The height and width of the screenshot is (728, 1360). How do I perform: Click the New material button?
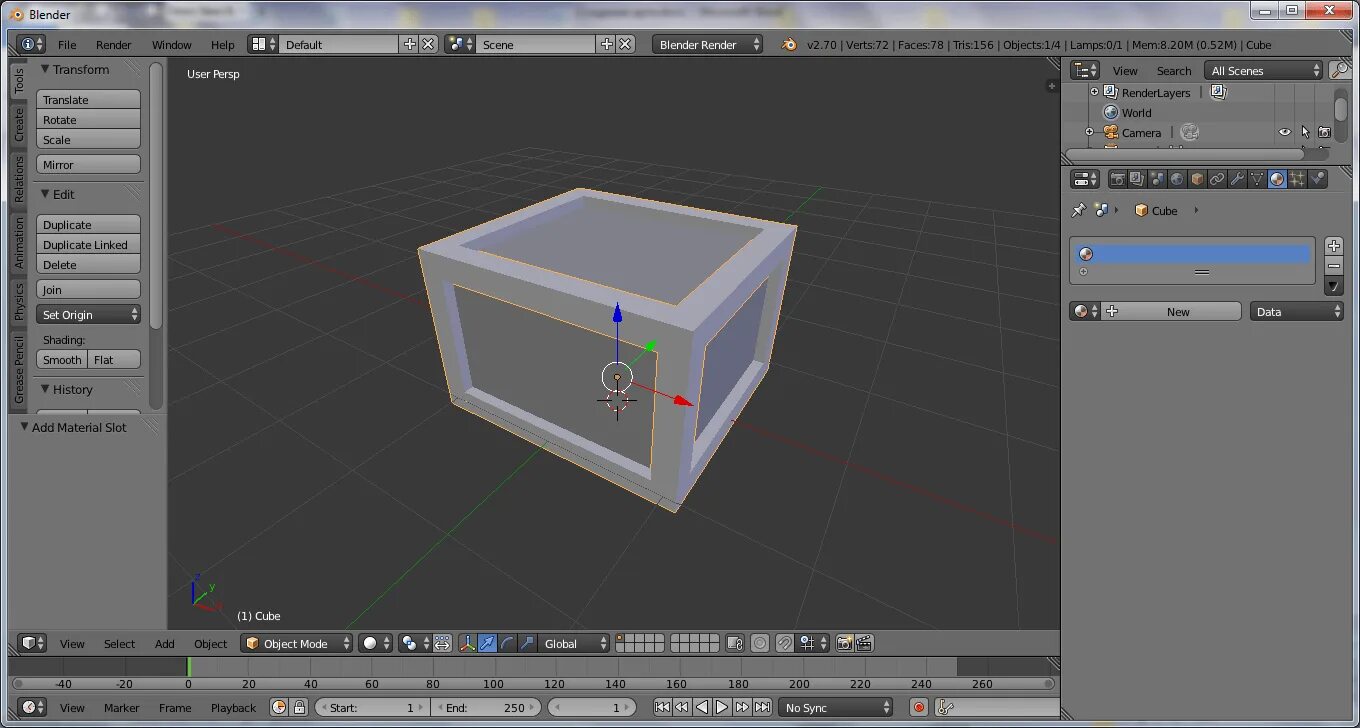[1171, 311]
